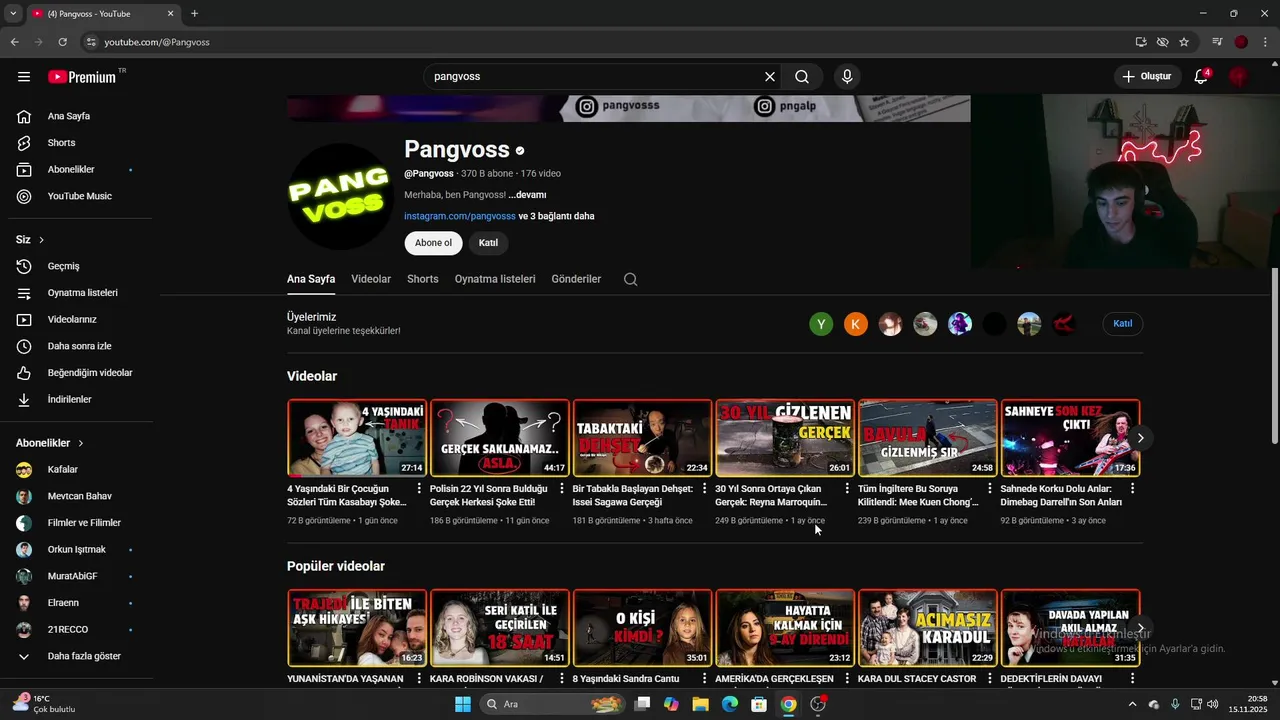Image resolution: width=1280 pixels, height=720 pixels.
Task: Clear the search text with X
Action: pos(770,77)
